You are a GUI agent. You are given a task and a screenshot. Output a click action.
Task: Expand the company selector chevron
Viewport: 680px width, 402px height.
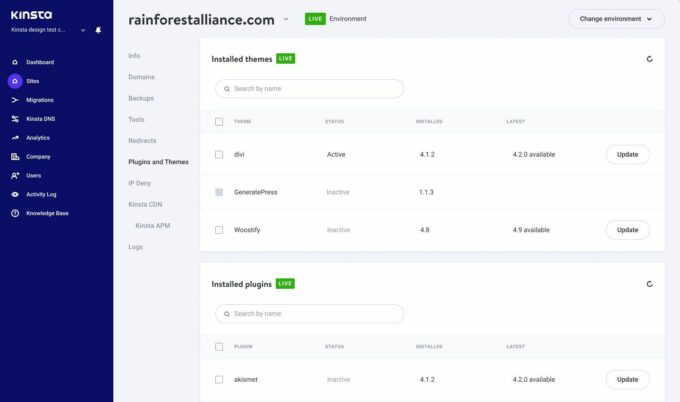(x=83, y=30)
